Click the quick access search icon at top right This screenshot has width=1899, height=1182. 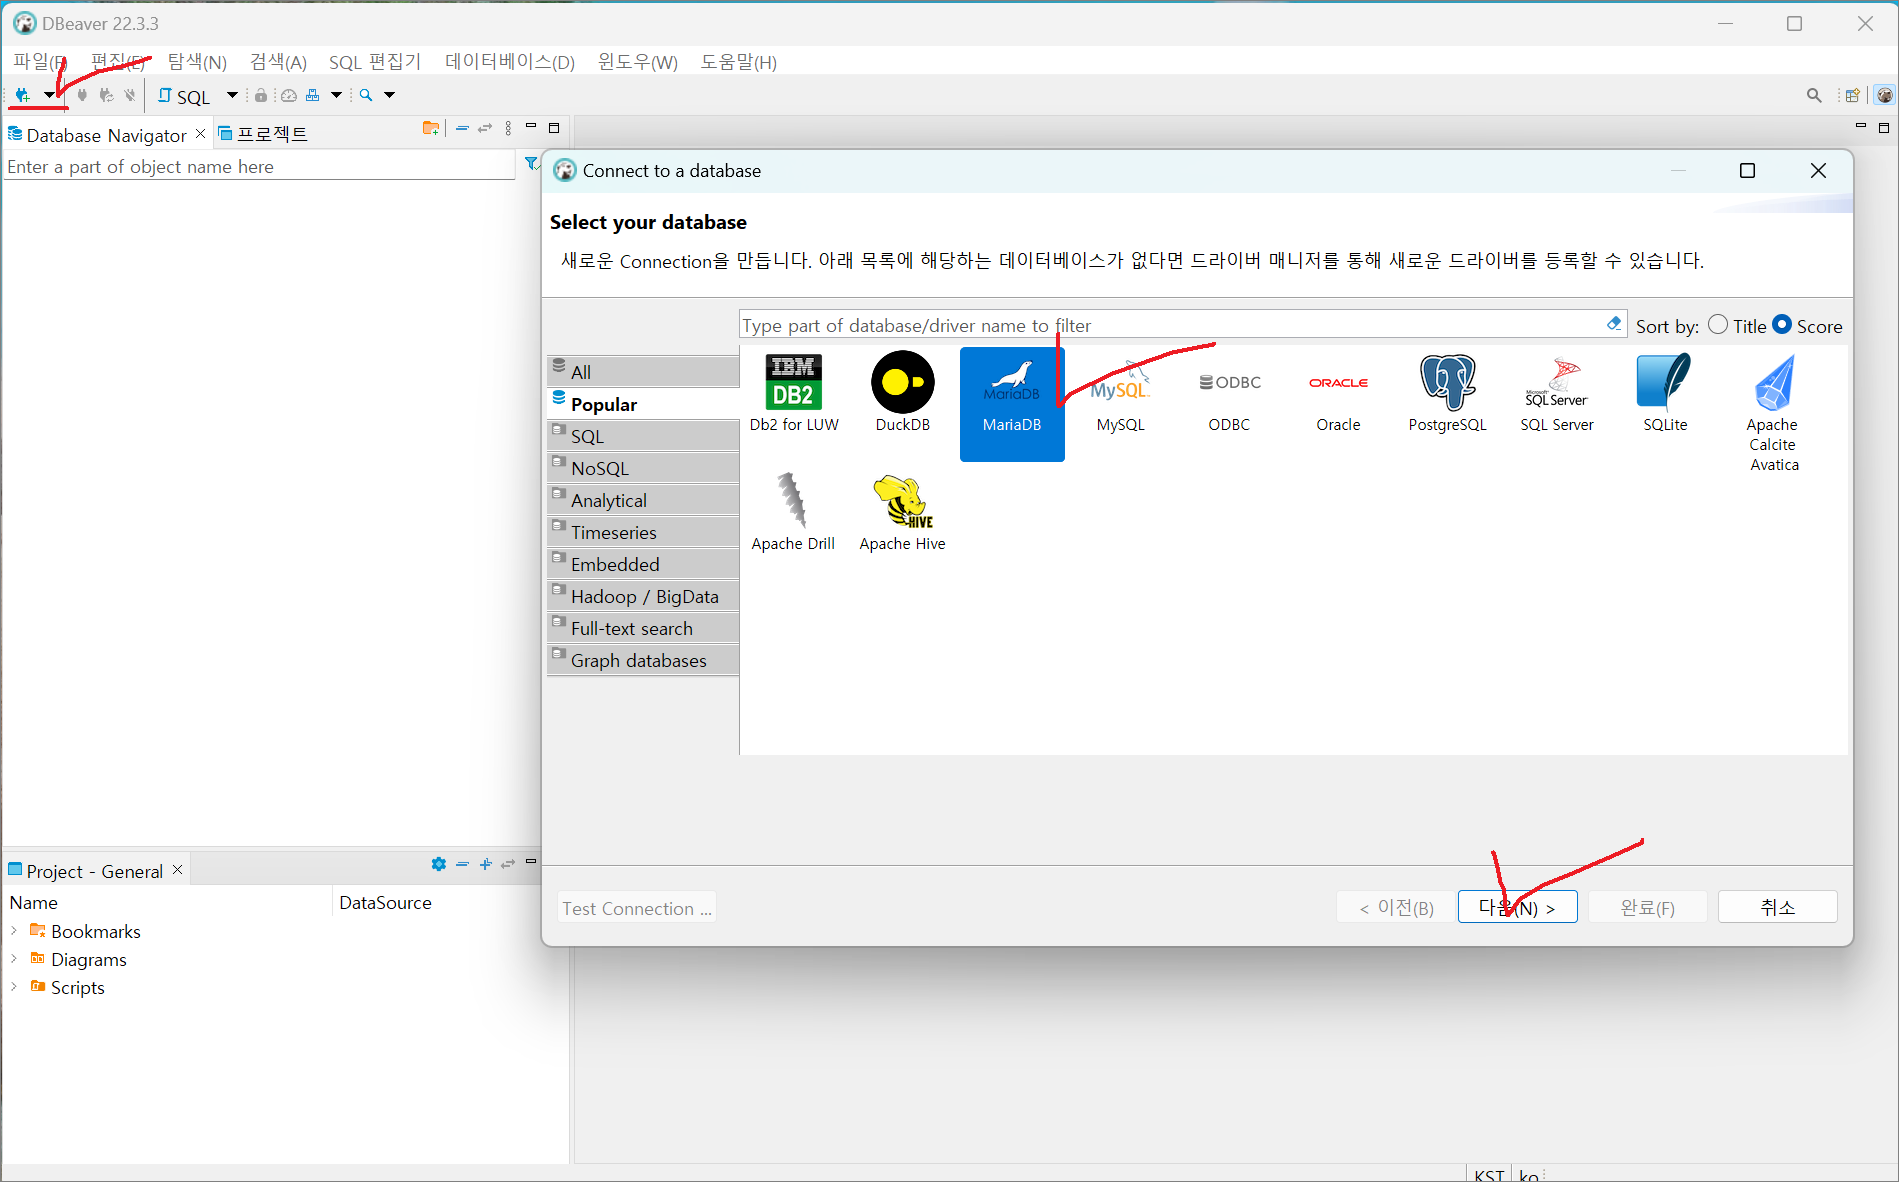pyautogui.click(x=1814, y=95)
